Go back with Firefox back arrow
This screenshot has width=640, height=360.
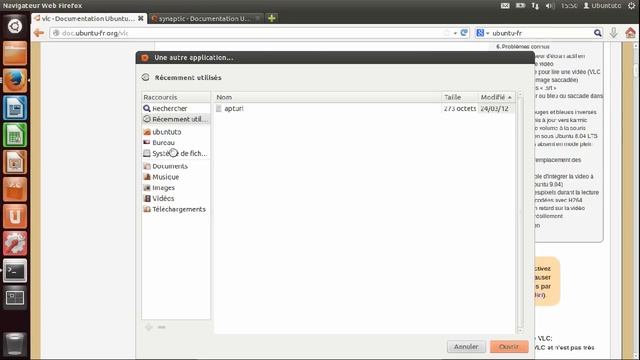tap(39, 33)
